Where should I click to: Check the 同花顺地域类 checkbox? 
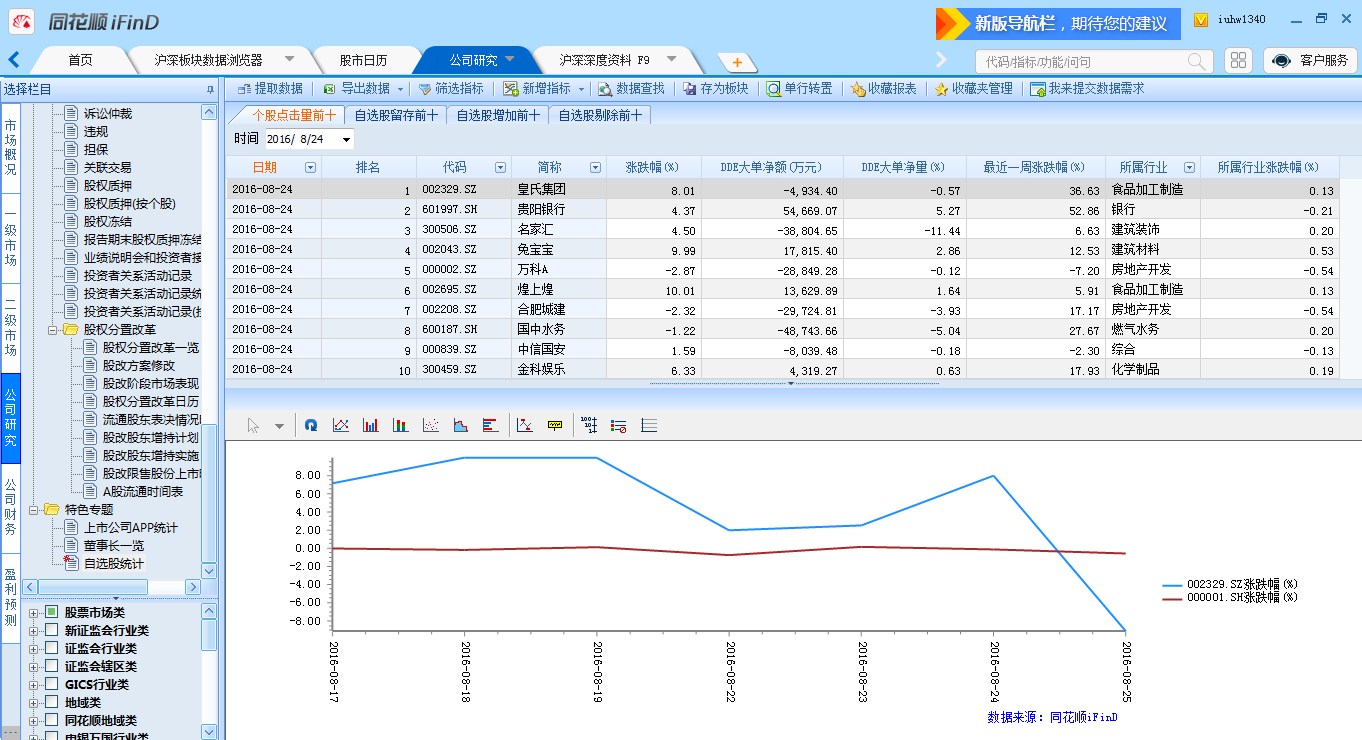point(51,720)
